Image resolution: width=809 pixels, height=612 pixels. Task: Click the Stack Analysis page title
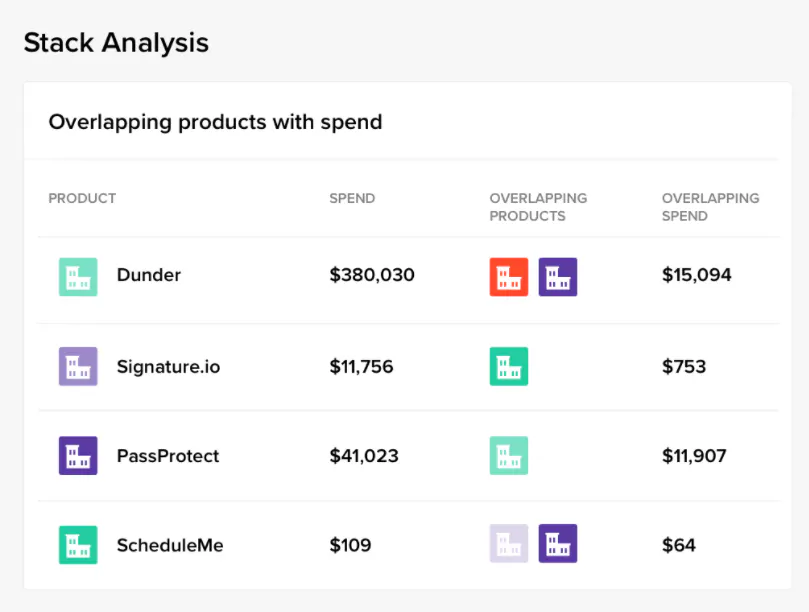pyautogui.click(x=116, y=43)
